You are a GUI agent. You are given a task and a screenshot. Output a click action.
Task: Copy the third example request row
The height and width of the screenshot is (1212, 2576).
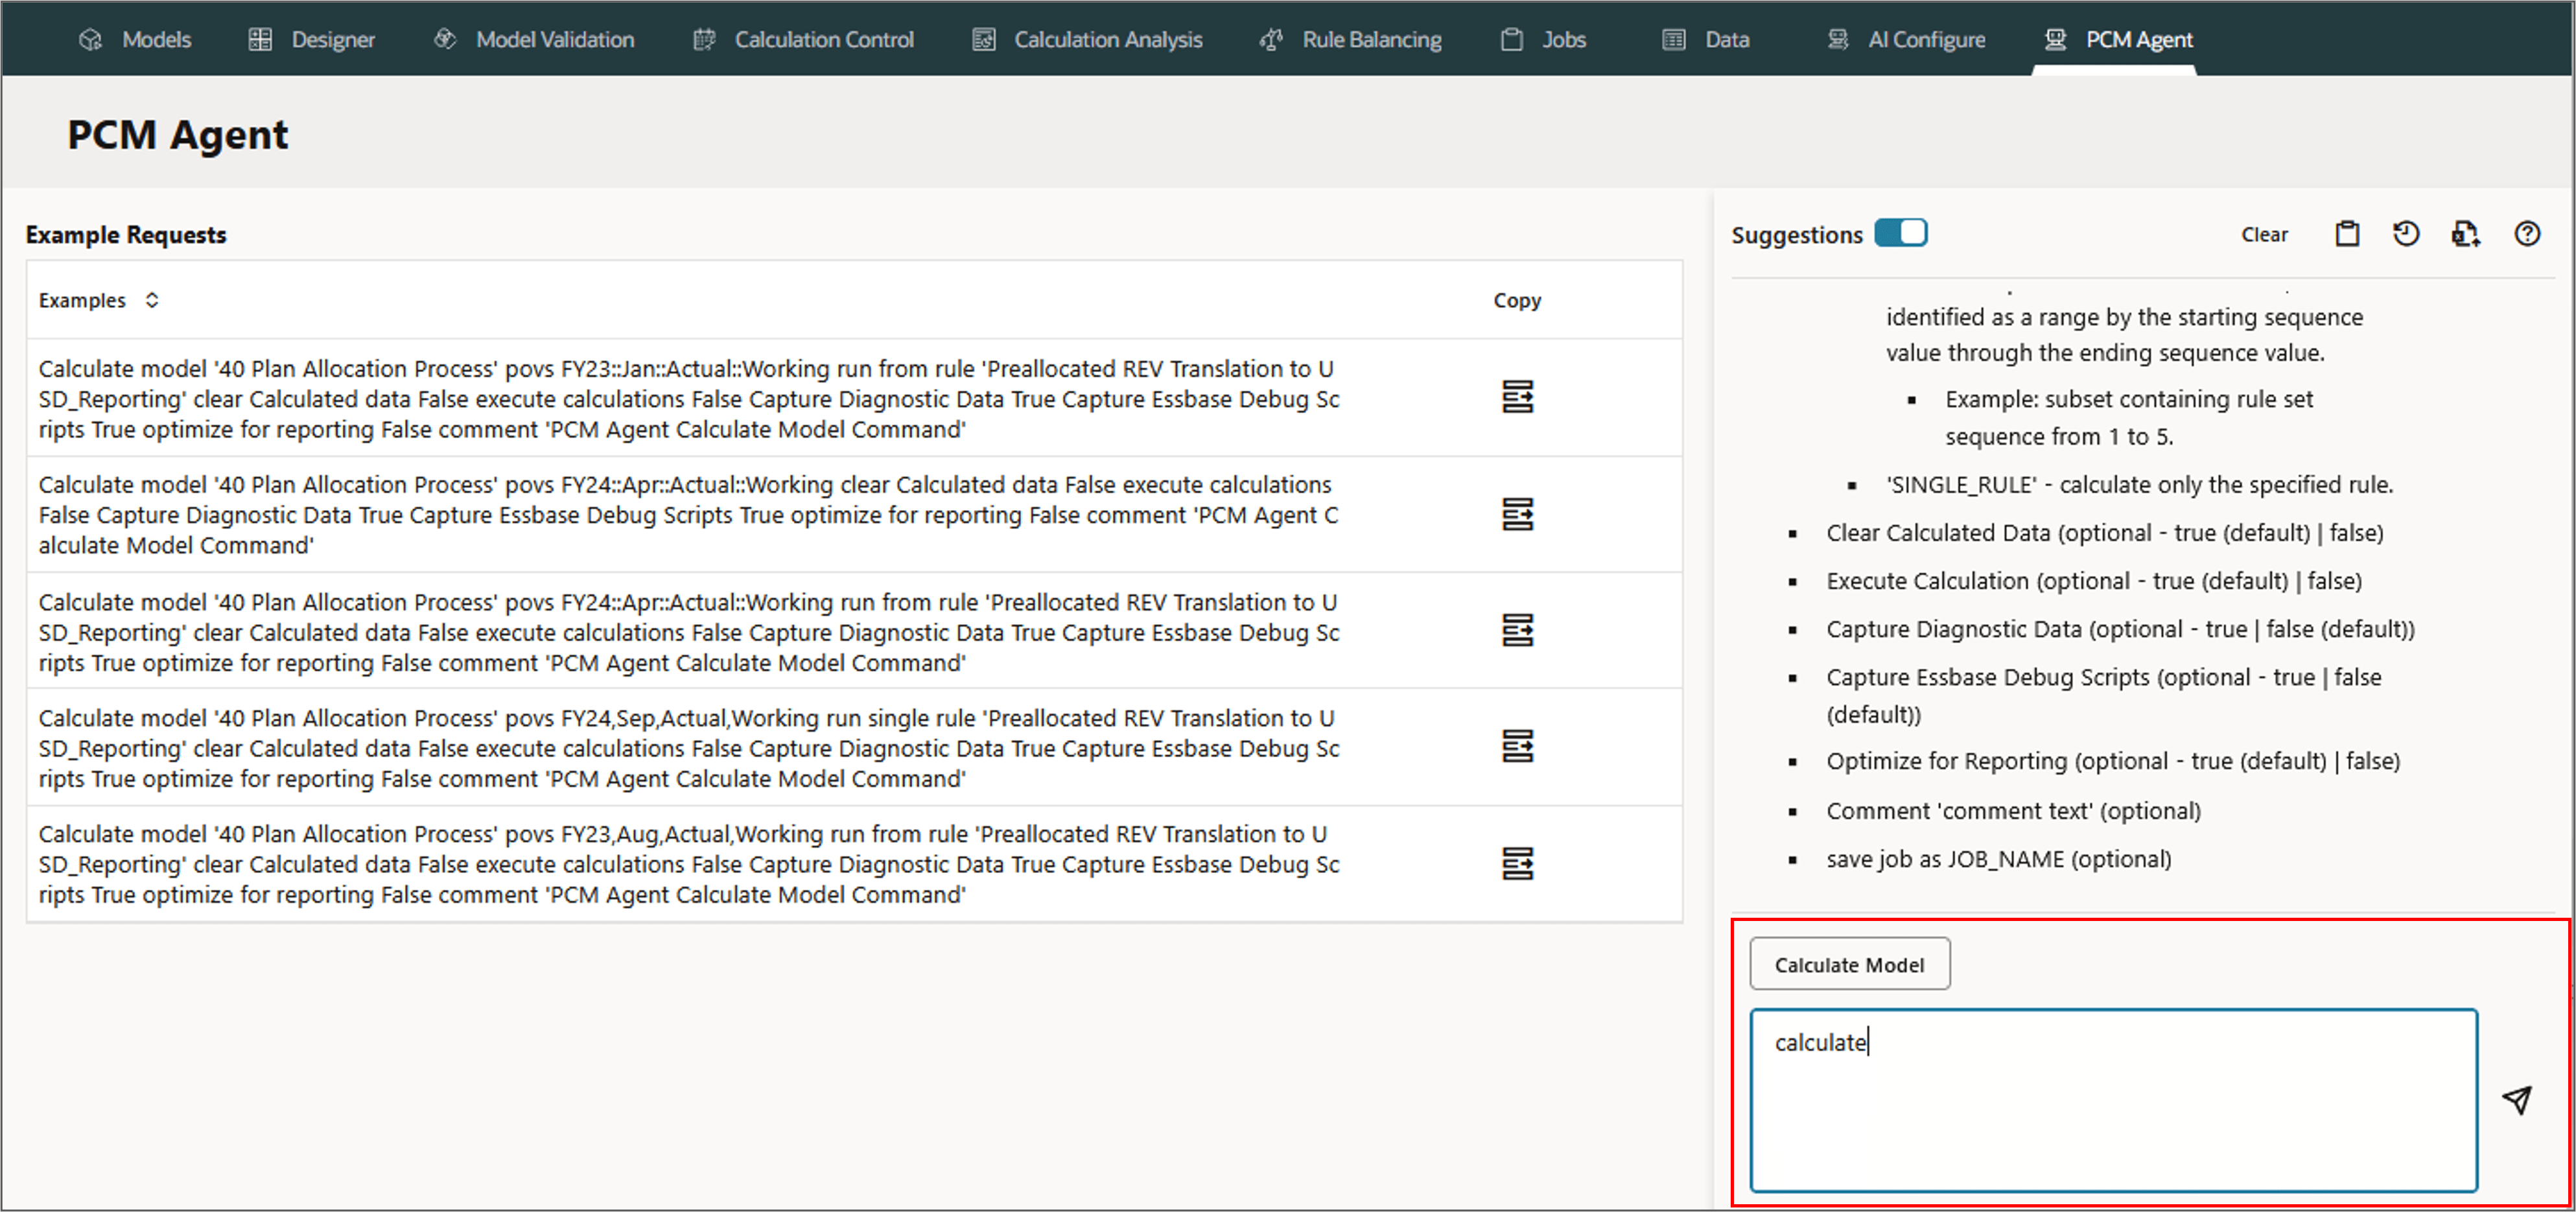tap(1517, 630)
